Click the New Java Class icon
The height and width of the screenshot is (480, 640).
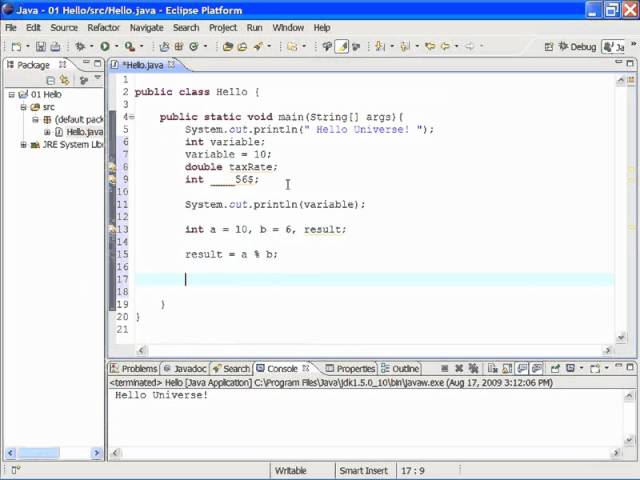point(194,47)
